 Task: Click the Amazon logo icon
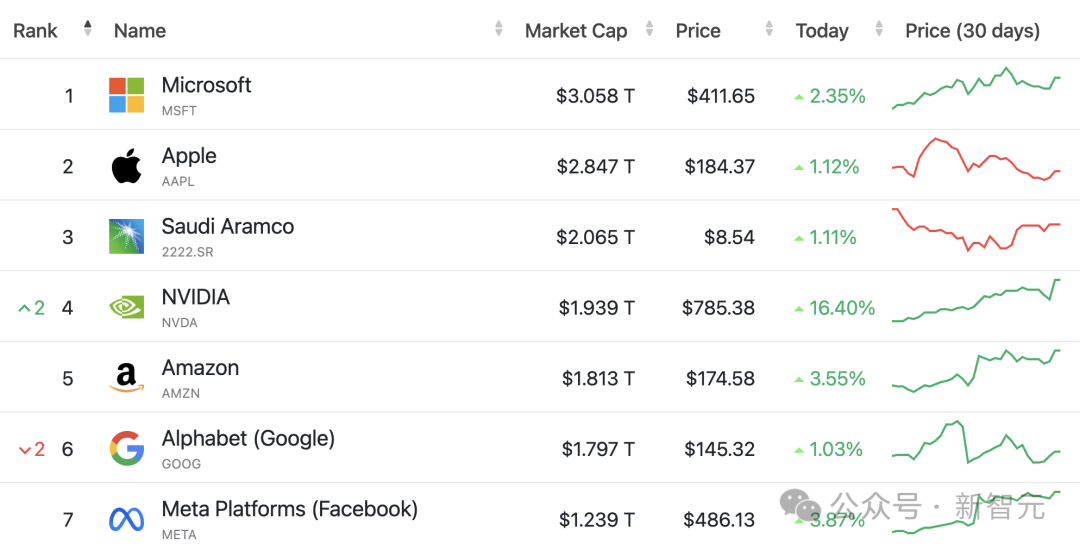[127, 378]
